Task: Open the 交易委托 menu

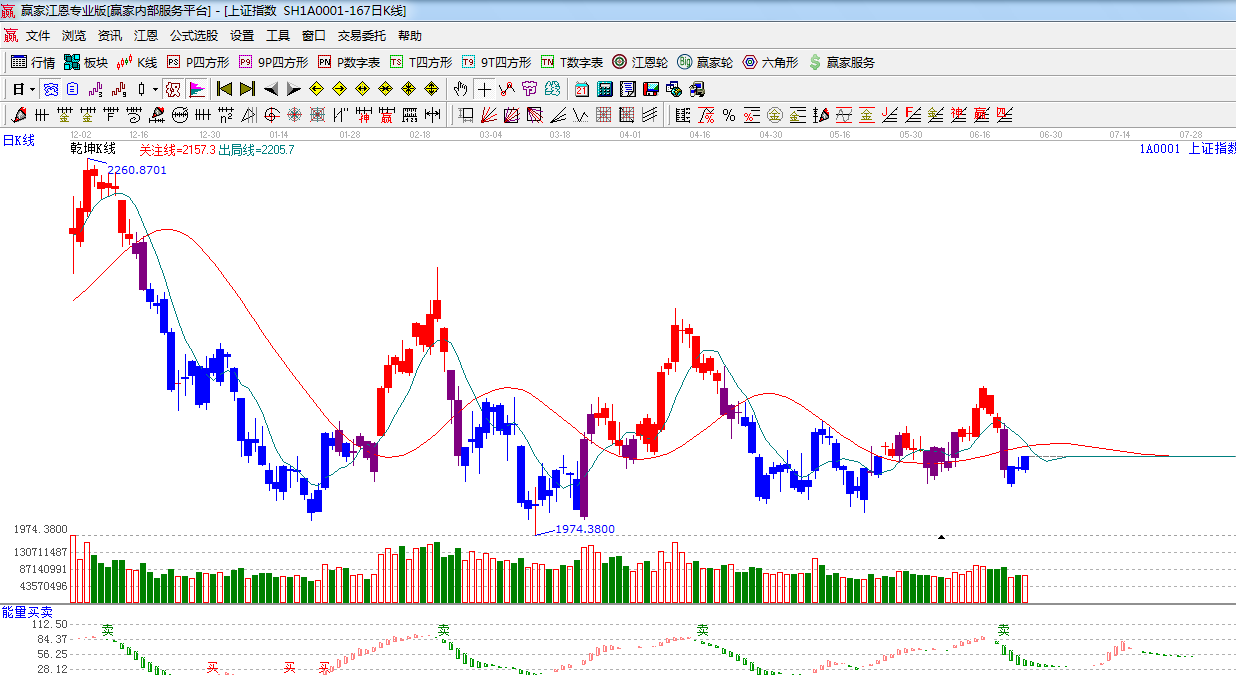Action: (x=361, y=36)
